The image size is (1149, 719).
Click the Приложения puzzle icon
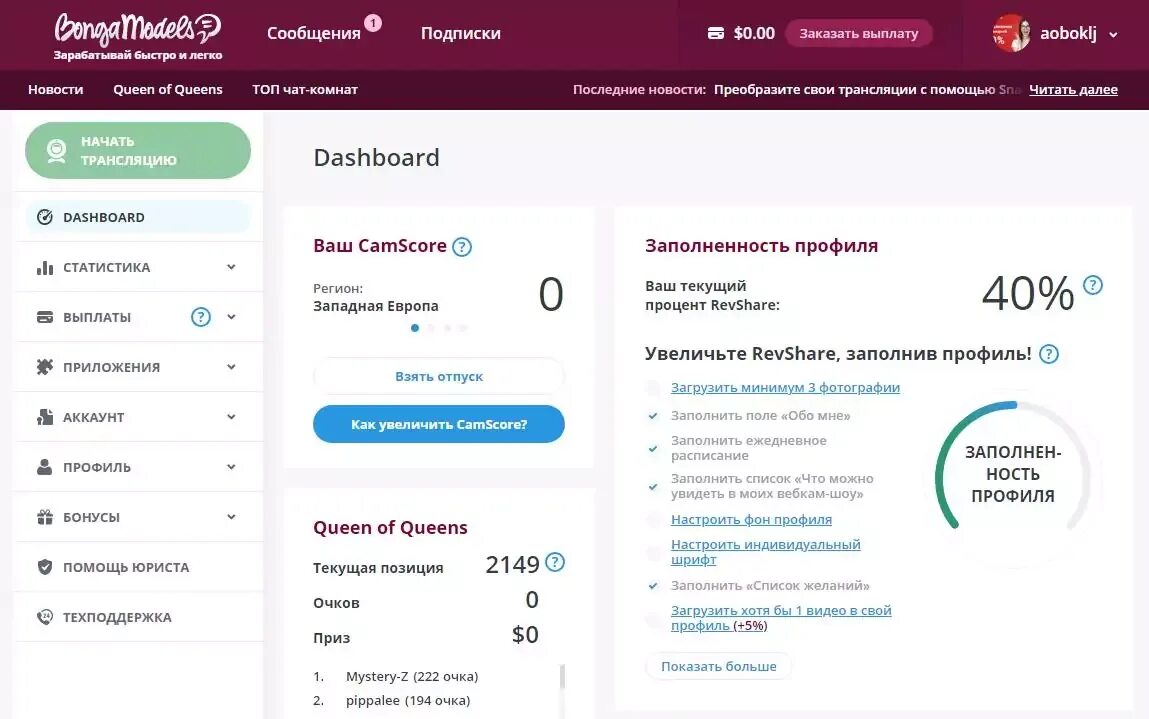[x=45, y=367]
